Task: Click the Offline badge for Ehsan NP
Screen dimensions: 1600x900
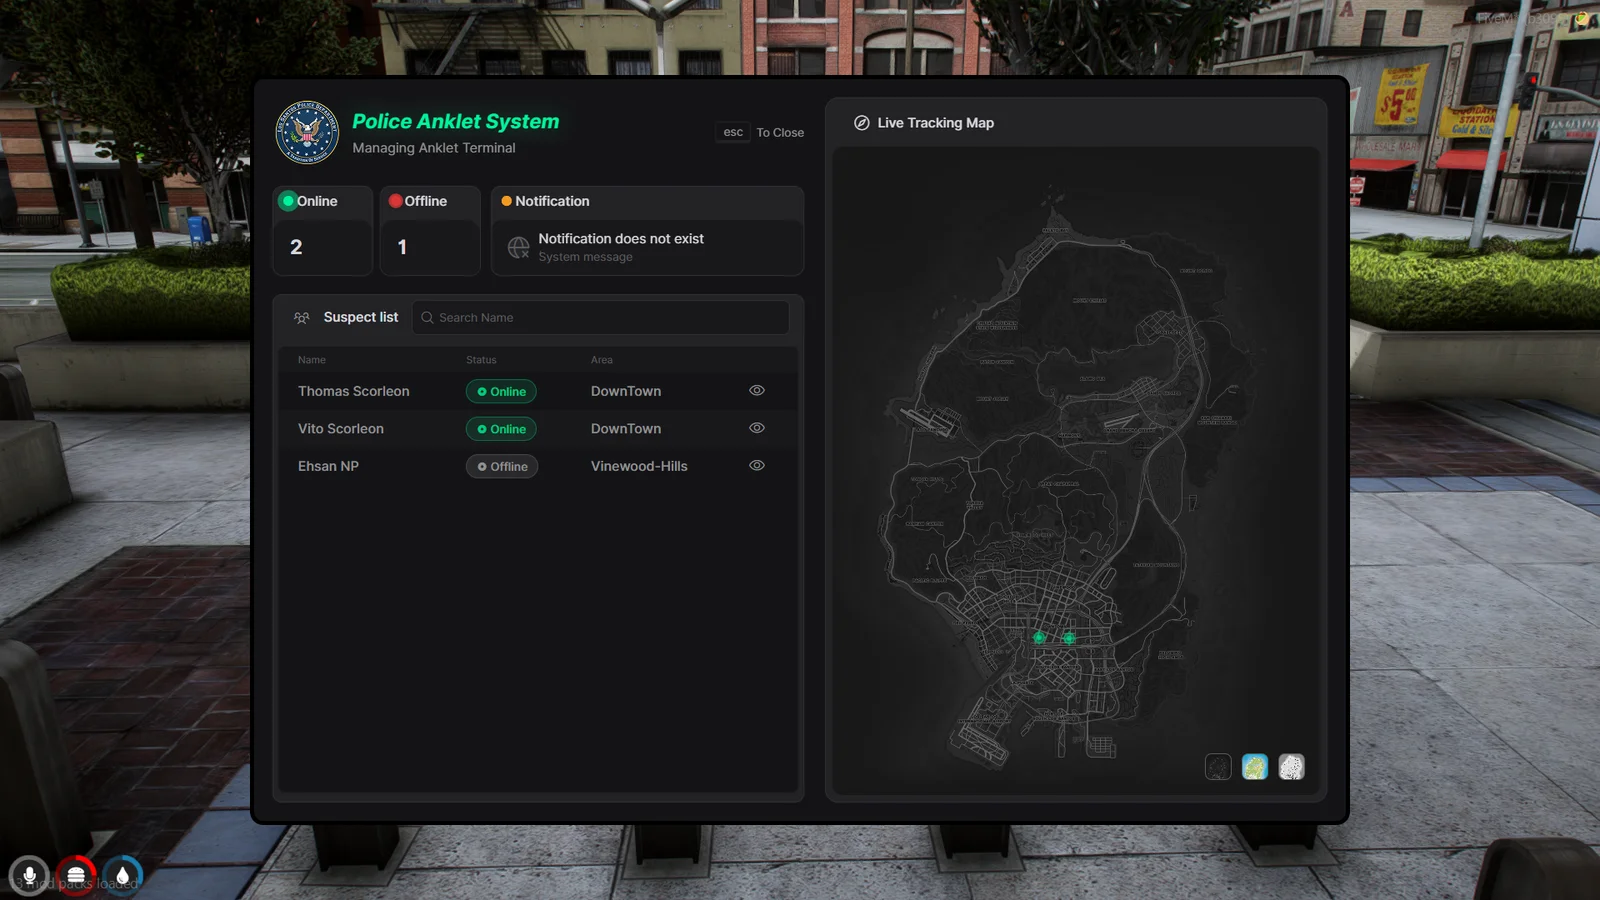Action: (502, 467)
